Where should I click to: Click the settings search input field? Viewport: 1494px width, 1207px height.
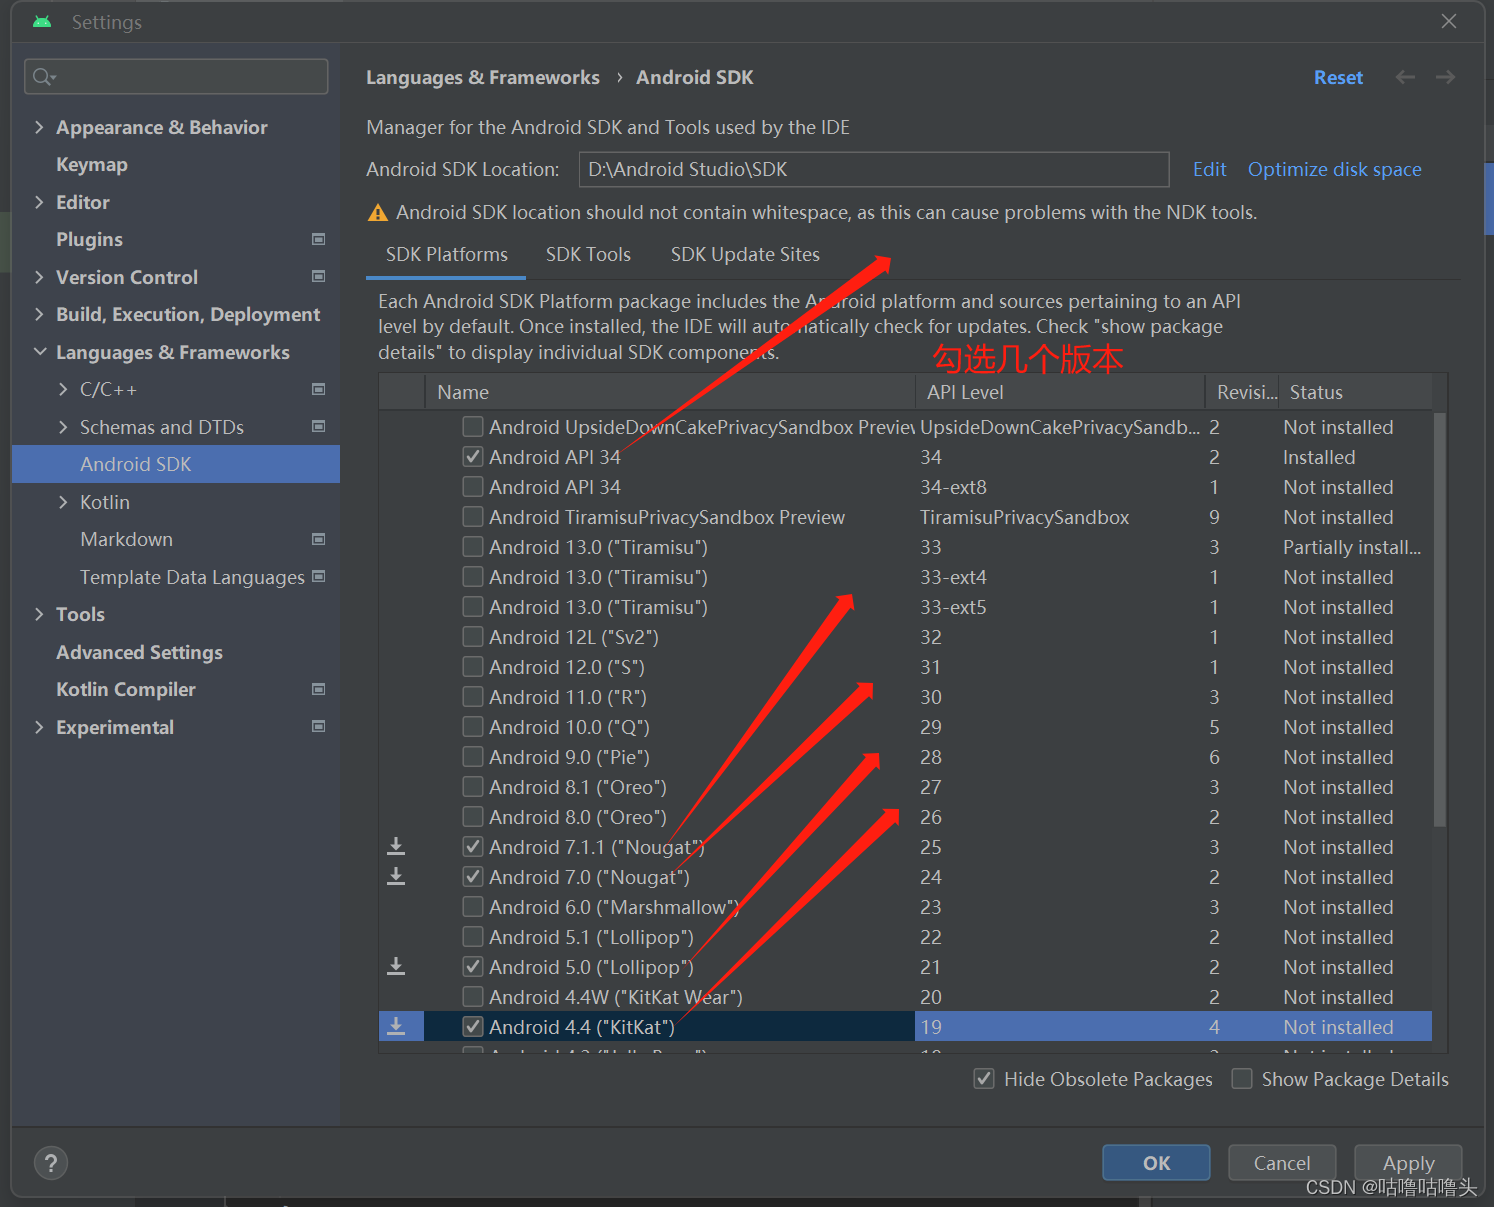pos(176,77)
